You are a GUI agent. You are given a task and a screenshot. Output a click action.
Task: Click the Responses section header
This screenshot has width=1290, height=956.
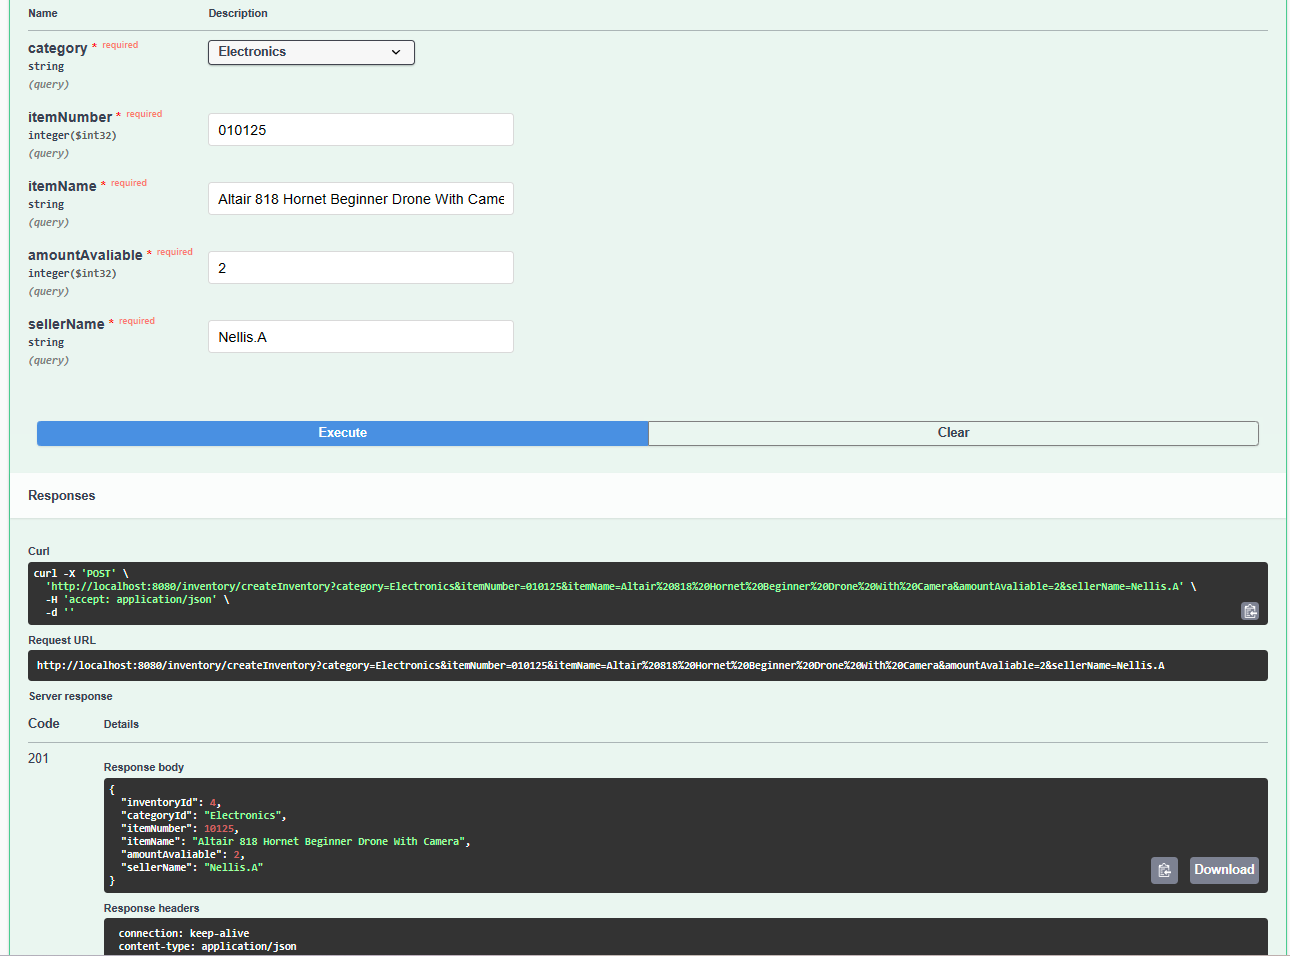61,495
